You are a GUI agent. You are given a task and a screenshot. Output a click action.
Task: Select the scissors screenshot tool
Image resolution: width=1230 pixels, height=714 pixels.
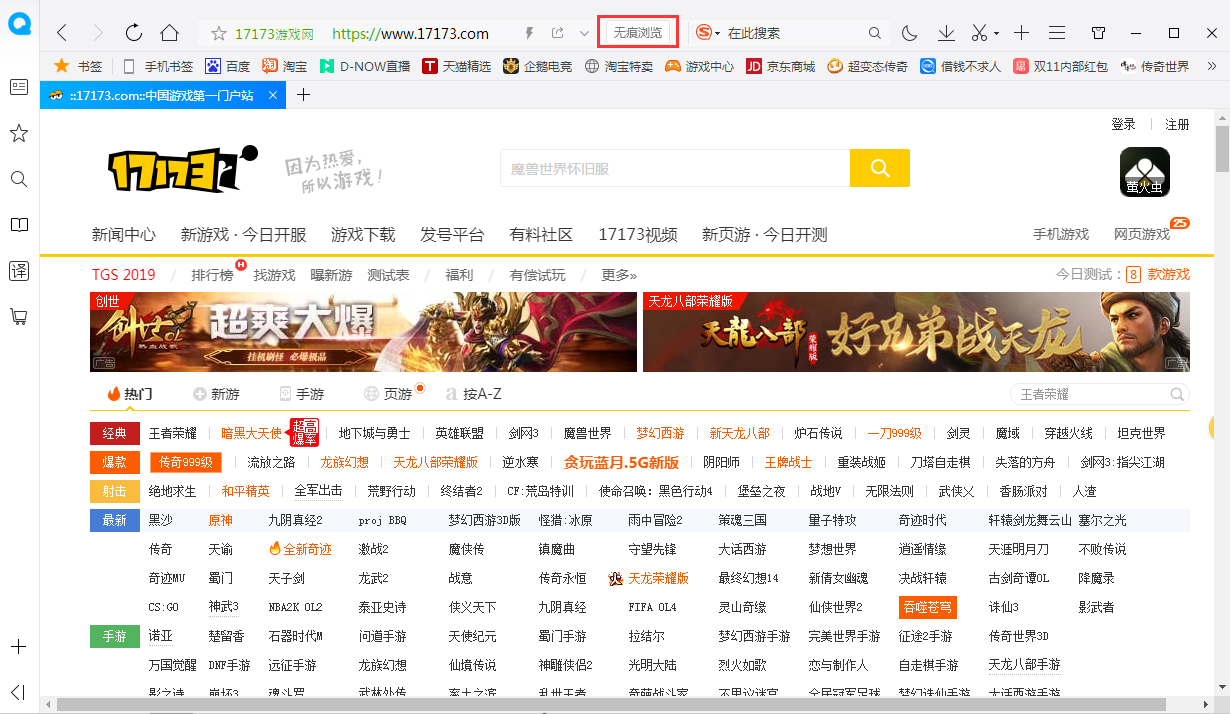tap(978, 33)
